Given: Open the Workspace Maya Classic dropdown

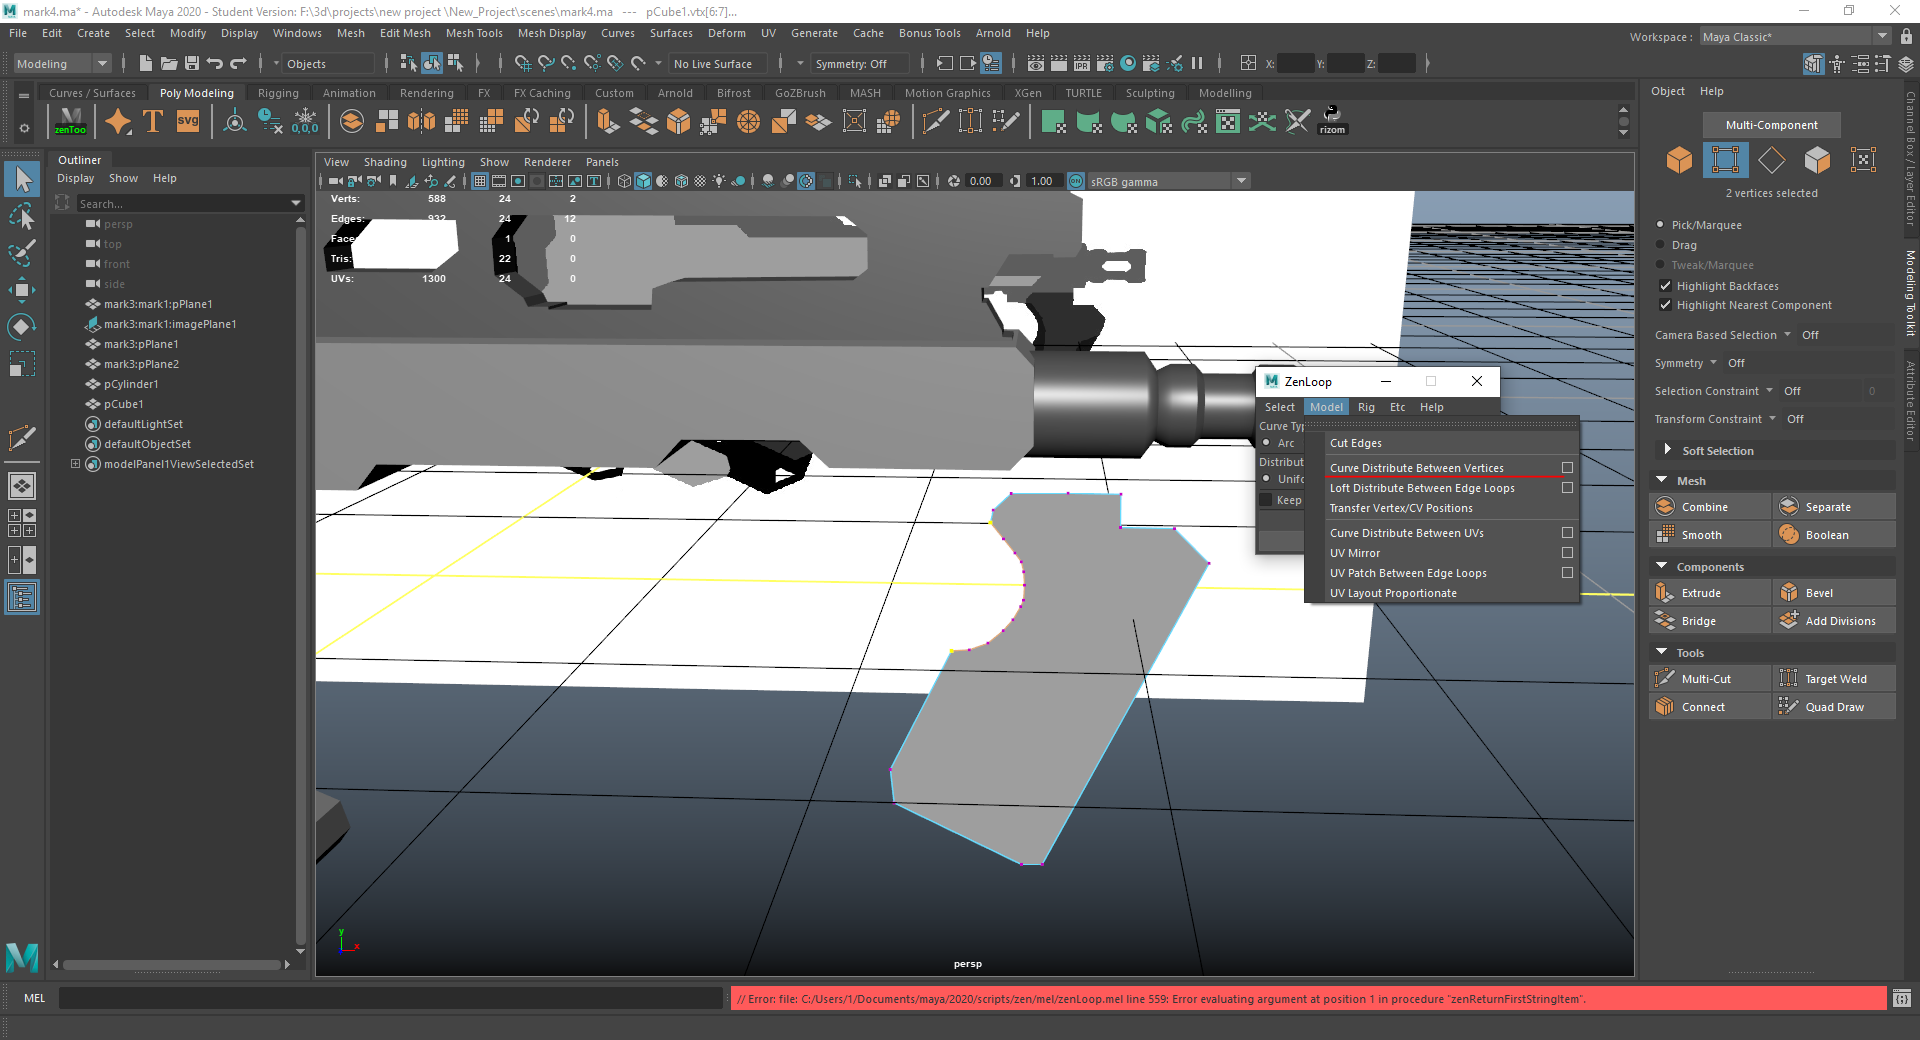Looking at the screenshot, I should point(1795,37).
